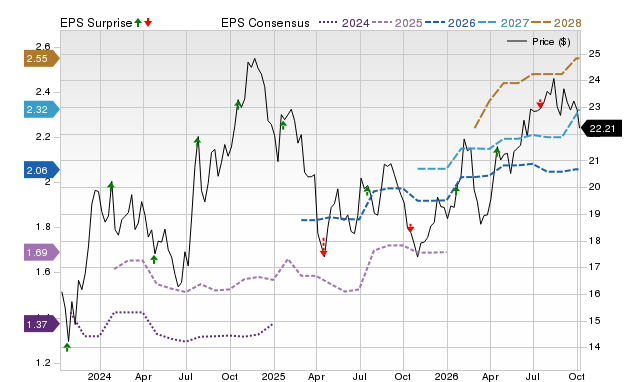Click the green surprise arrow below the price line after April 2024
The height and width of the screenshot is (382, 640).
[x=154, y=259]
